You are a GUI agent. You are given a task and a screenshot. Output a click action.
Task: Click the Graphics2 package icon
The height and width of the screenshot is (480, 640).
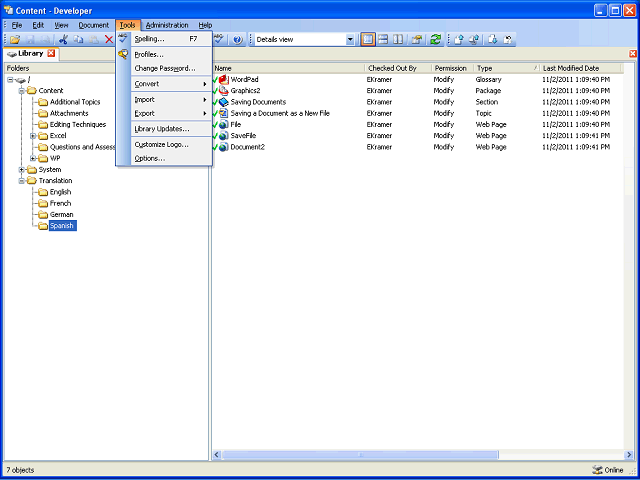click(x=224, y=91)
